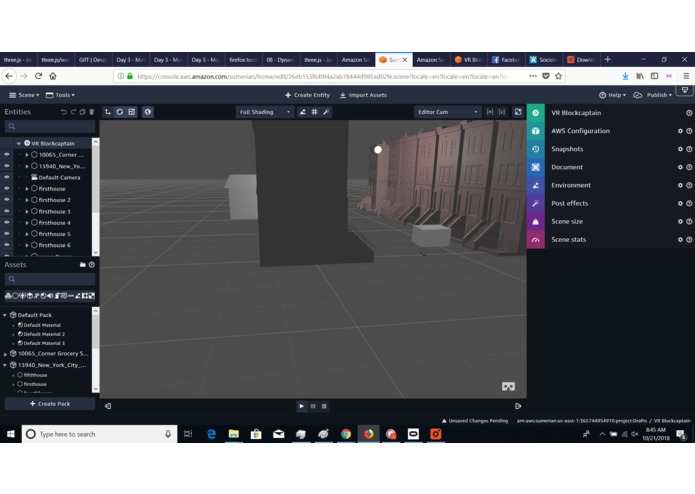Click the Assets search field
Screen dimensions: 695x494
click(50, 279)
